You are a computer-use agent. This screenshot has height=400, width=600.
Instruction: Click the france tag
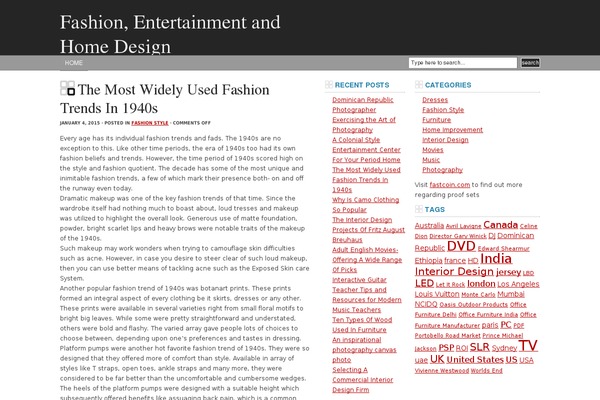point(455,260)
